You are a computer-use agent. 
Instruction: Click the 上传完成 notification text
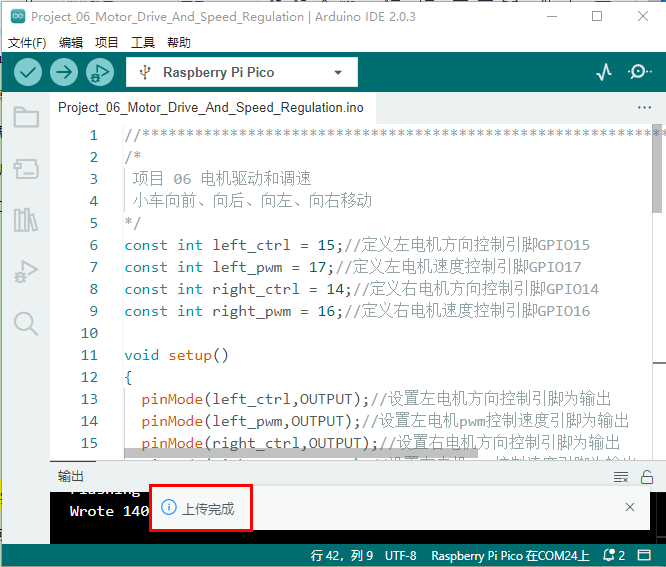point(208,509)
